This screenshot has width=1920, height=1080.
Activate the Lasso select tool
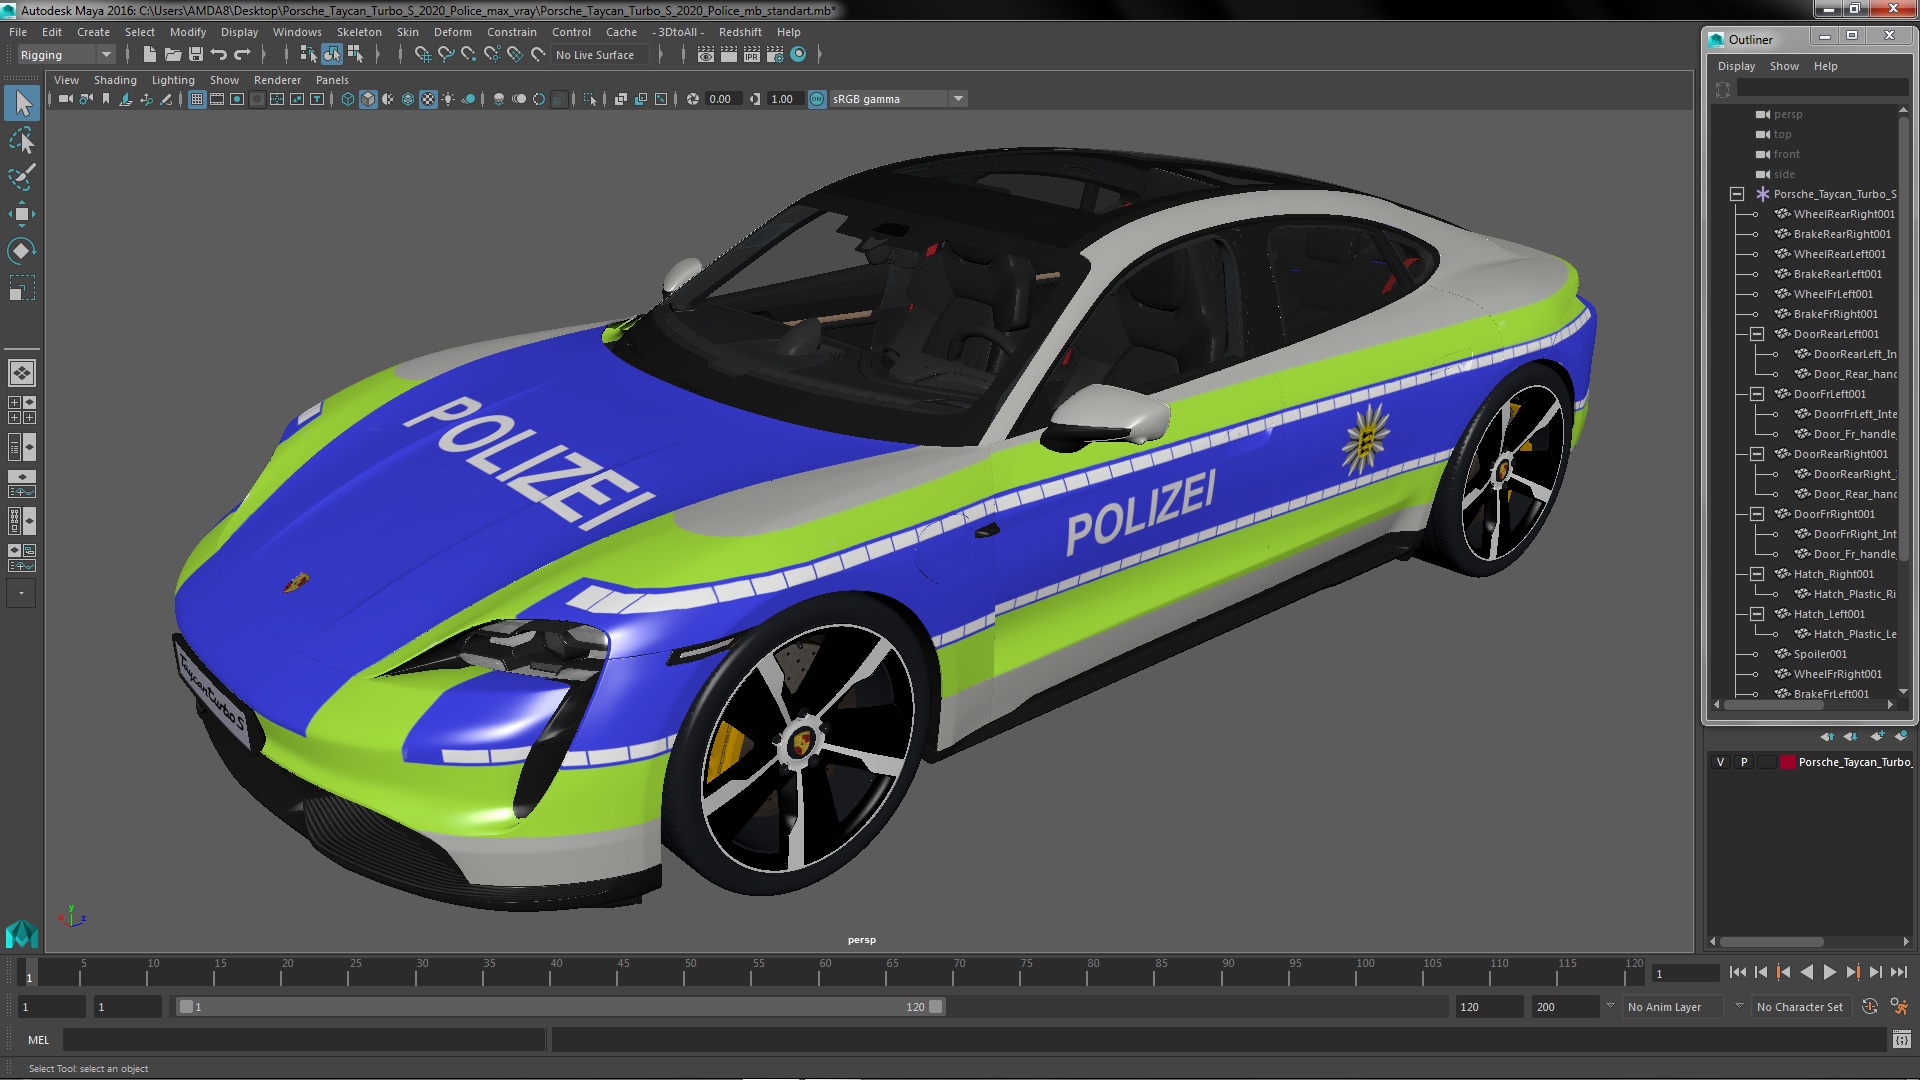point(22,140)
